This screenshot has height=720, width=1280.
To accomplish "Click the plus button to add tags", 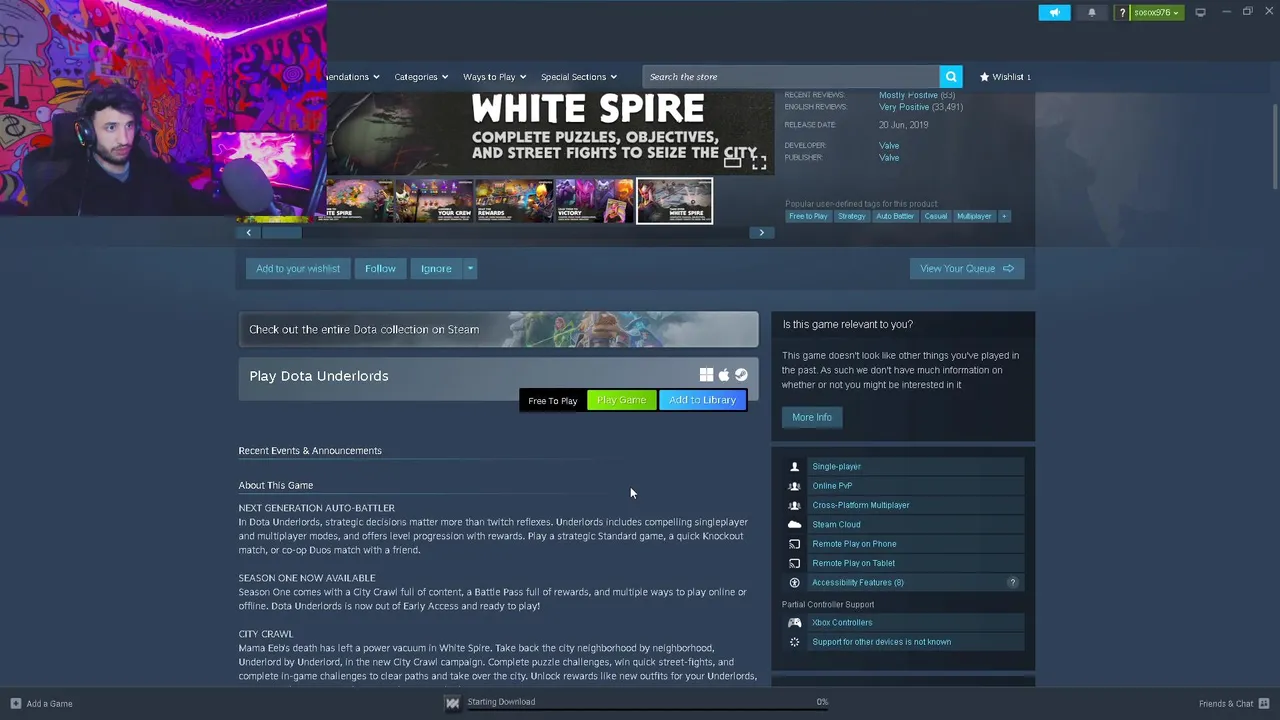I will pyautogui.click(x=1004, y=216).
